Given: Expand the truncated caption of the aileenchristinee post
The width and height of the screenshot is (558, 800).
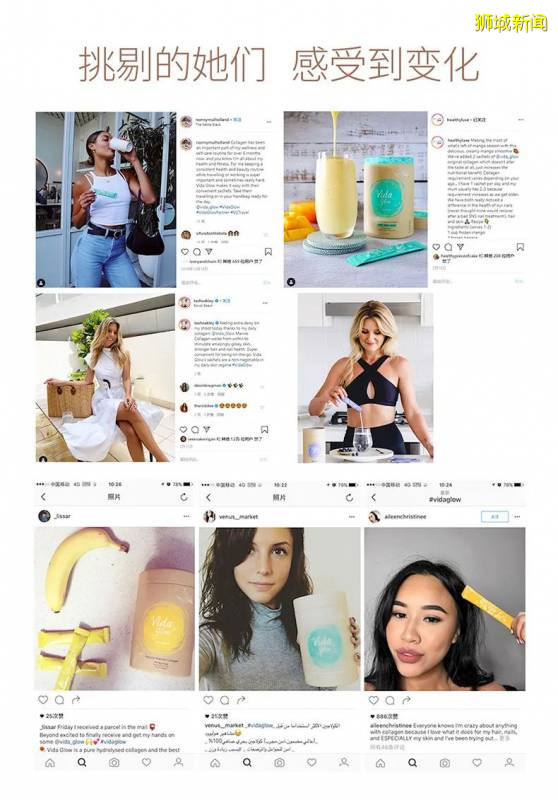Looking at the screenshot, I should coord(504,738).
